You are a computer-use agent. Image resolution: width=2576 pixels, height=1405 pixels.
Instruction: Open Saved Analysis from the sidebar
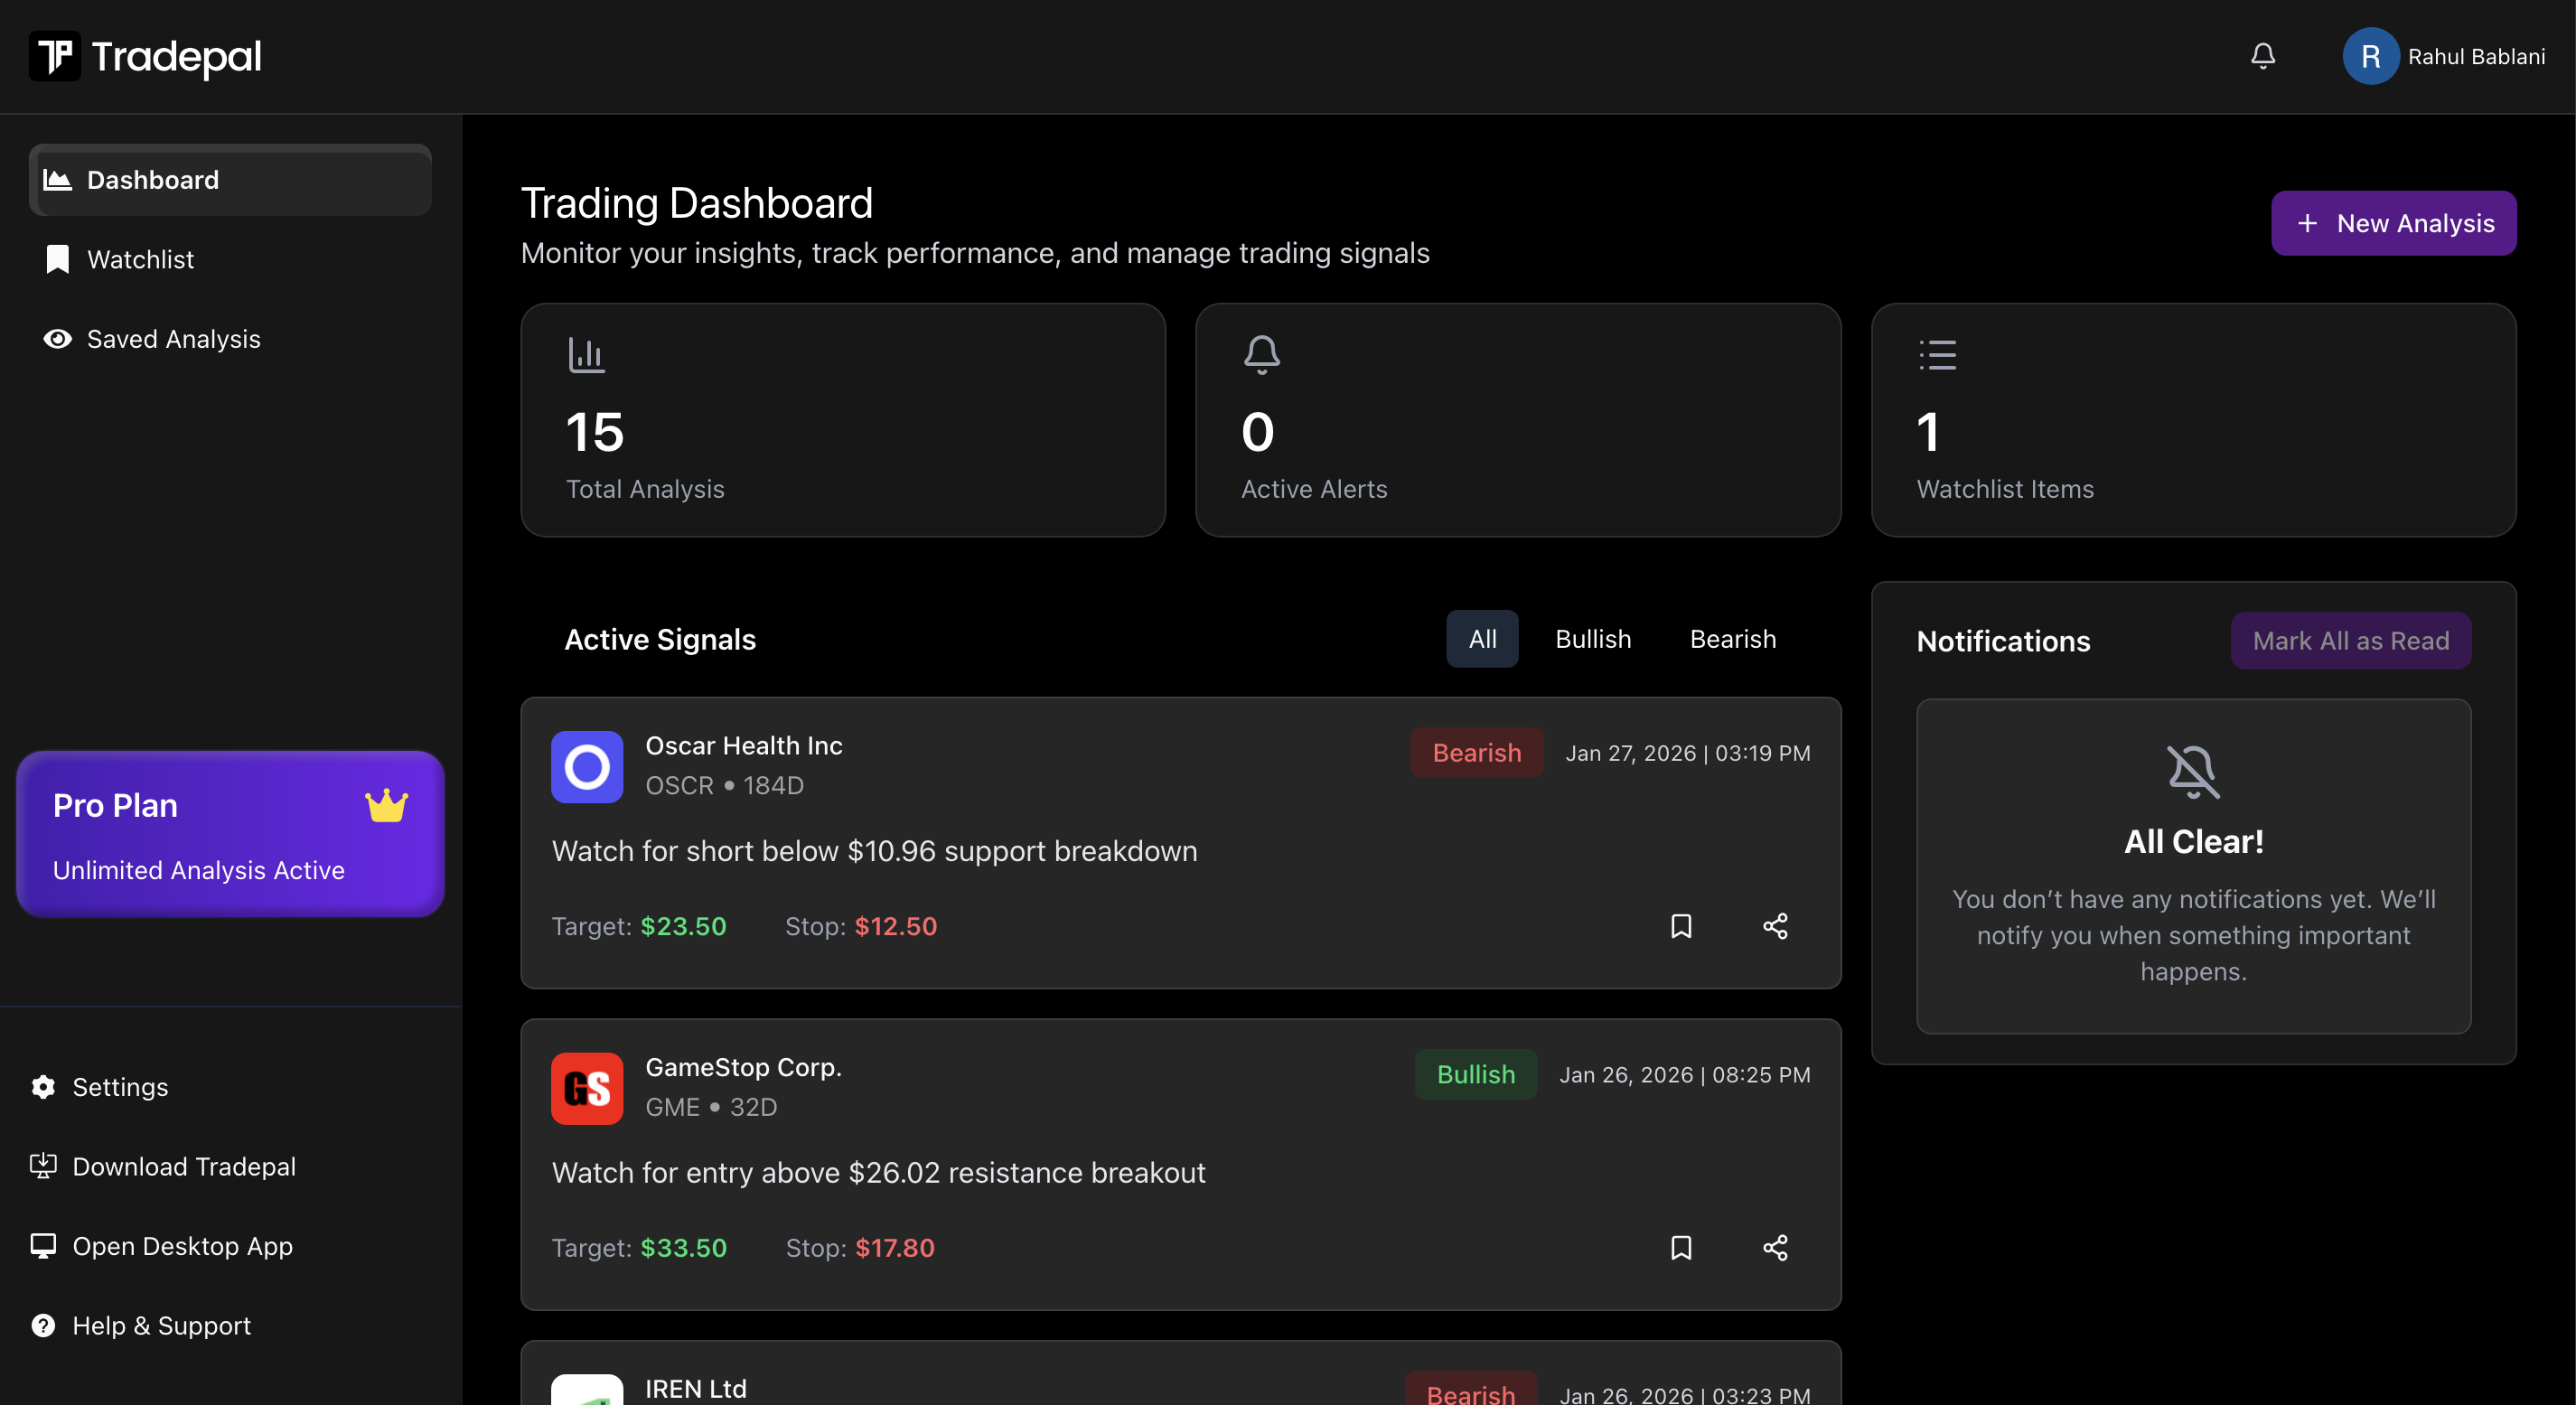click(x=173, y=339)
